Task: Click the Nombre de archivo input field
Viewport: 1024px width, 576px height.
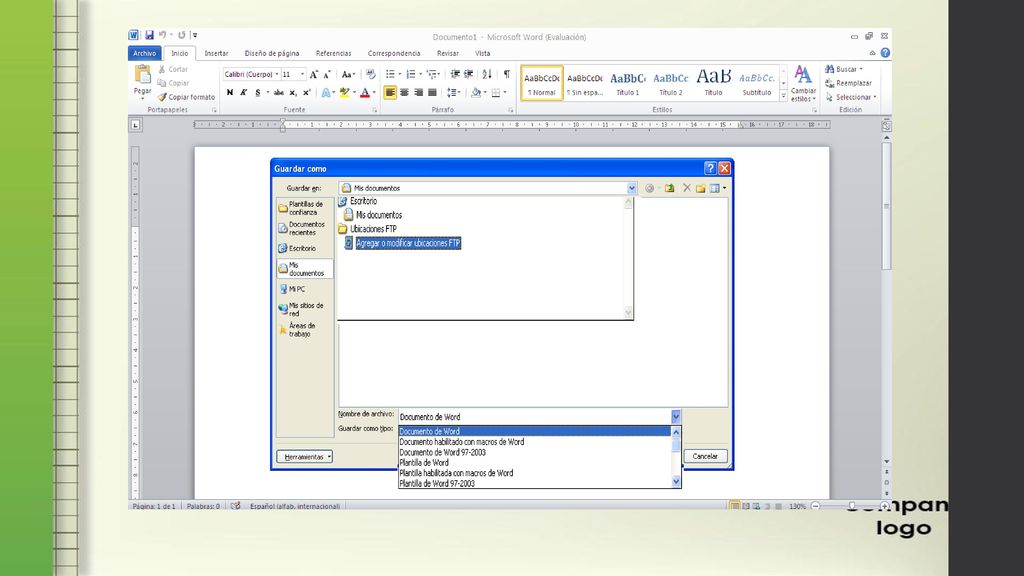Action: click(535, 417)
